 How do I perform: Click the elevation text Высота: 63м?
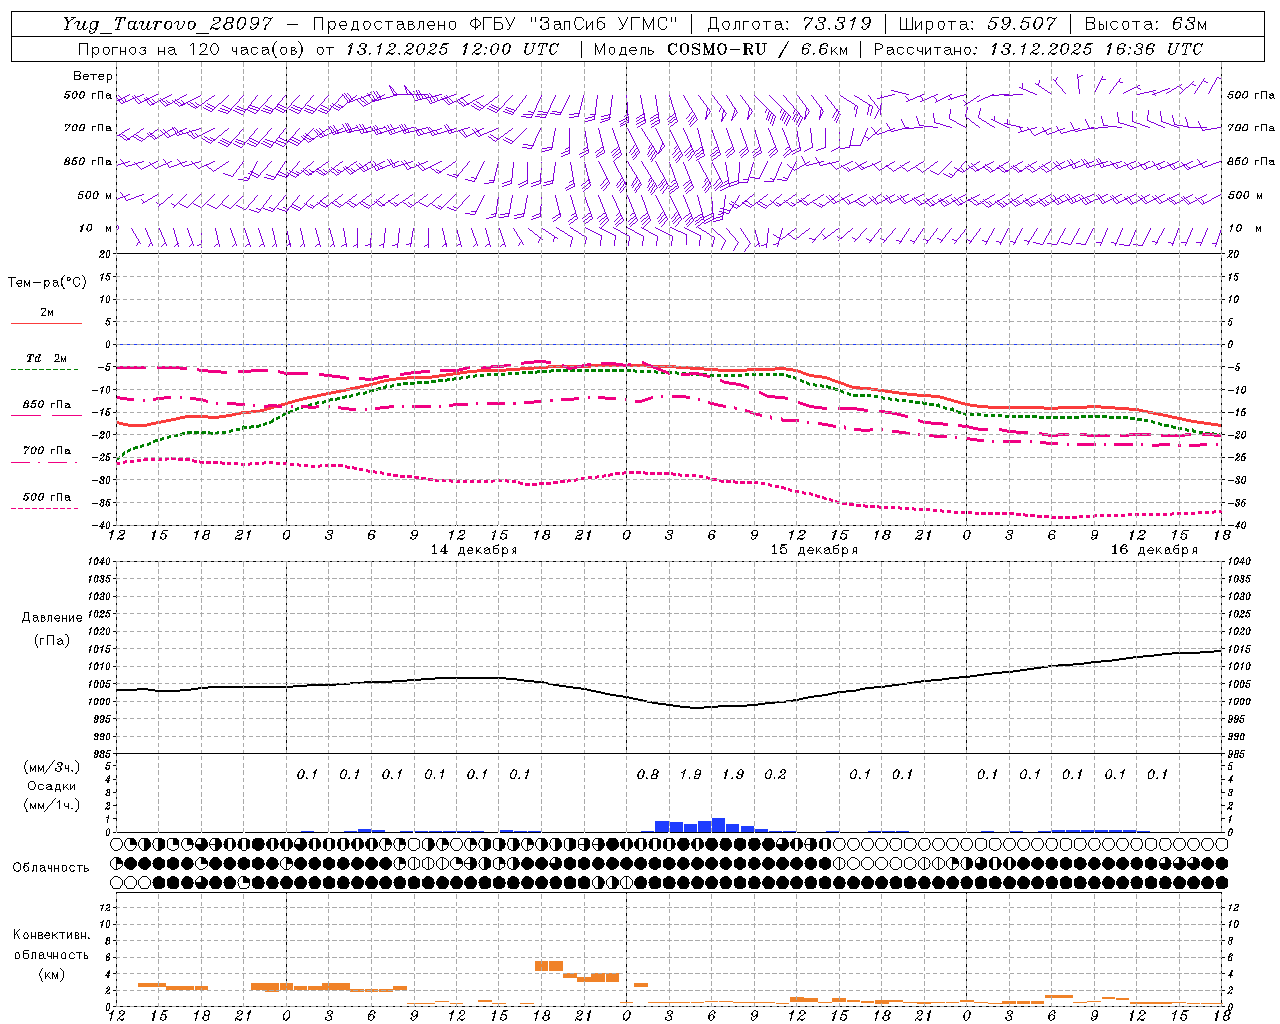point(1145,24)
